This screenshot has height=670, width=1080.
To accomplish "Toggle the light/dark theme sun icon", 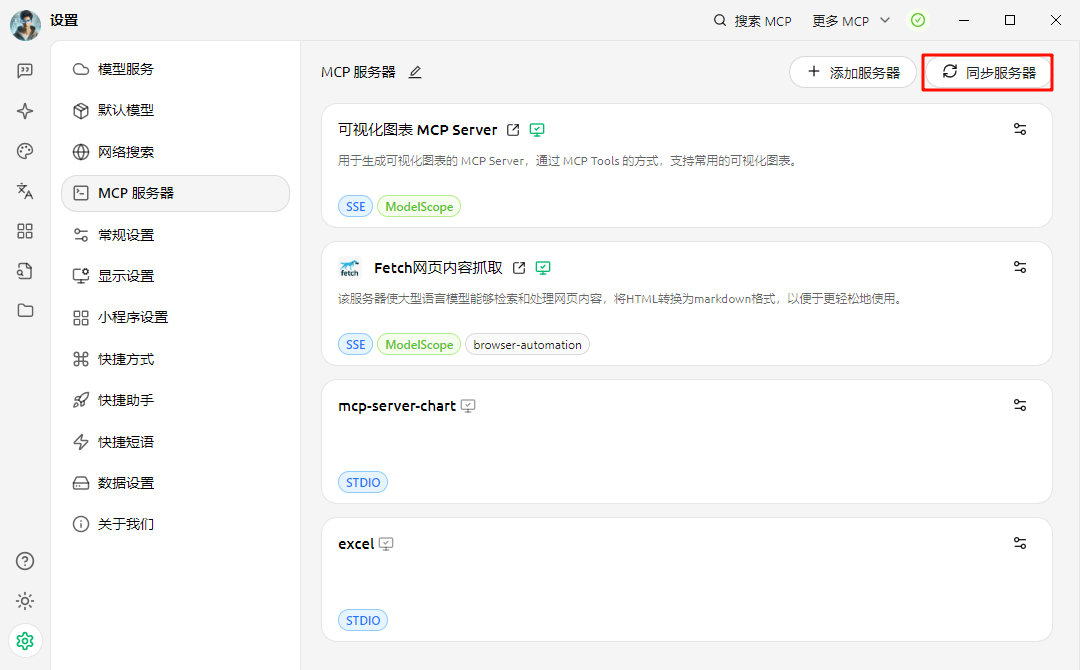I will [x=24, y=601].
